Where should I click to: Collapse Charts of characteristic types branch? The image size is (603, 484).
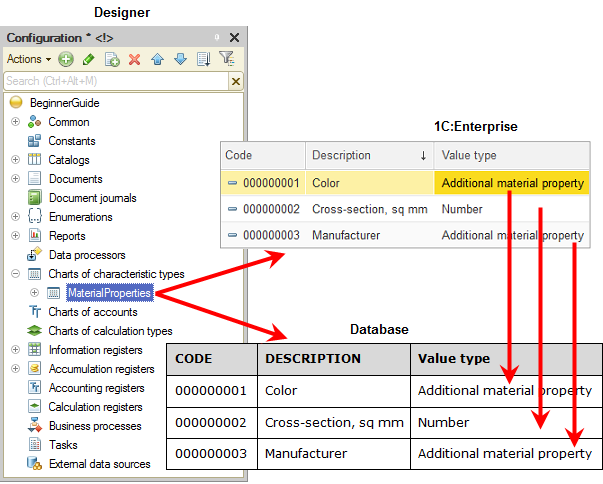[15, 274]
